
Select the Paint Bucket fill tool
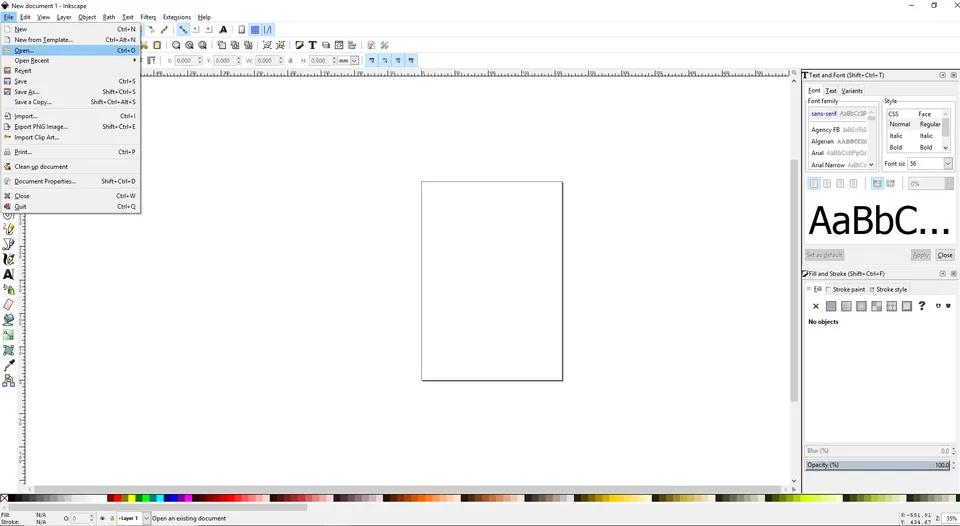tap(9, 320)
